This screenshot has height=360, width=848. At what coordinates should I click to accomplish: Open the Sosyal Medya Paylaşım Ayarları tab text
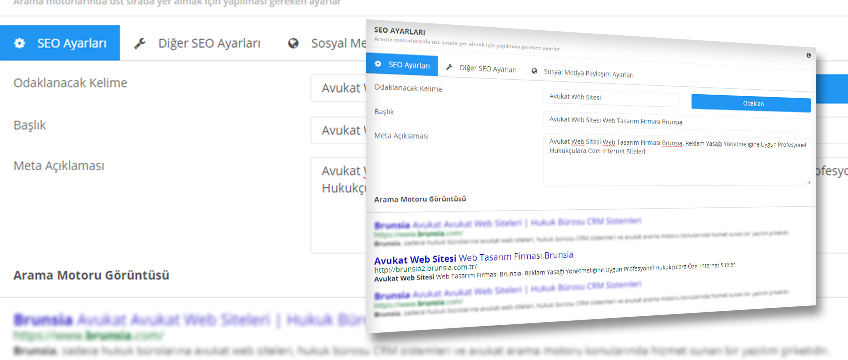click(x=588, y=74)
